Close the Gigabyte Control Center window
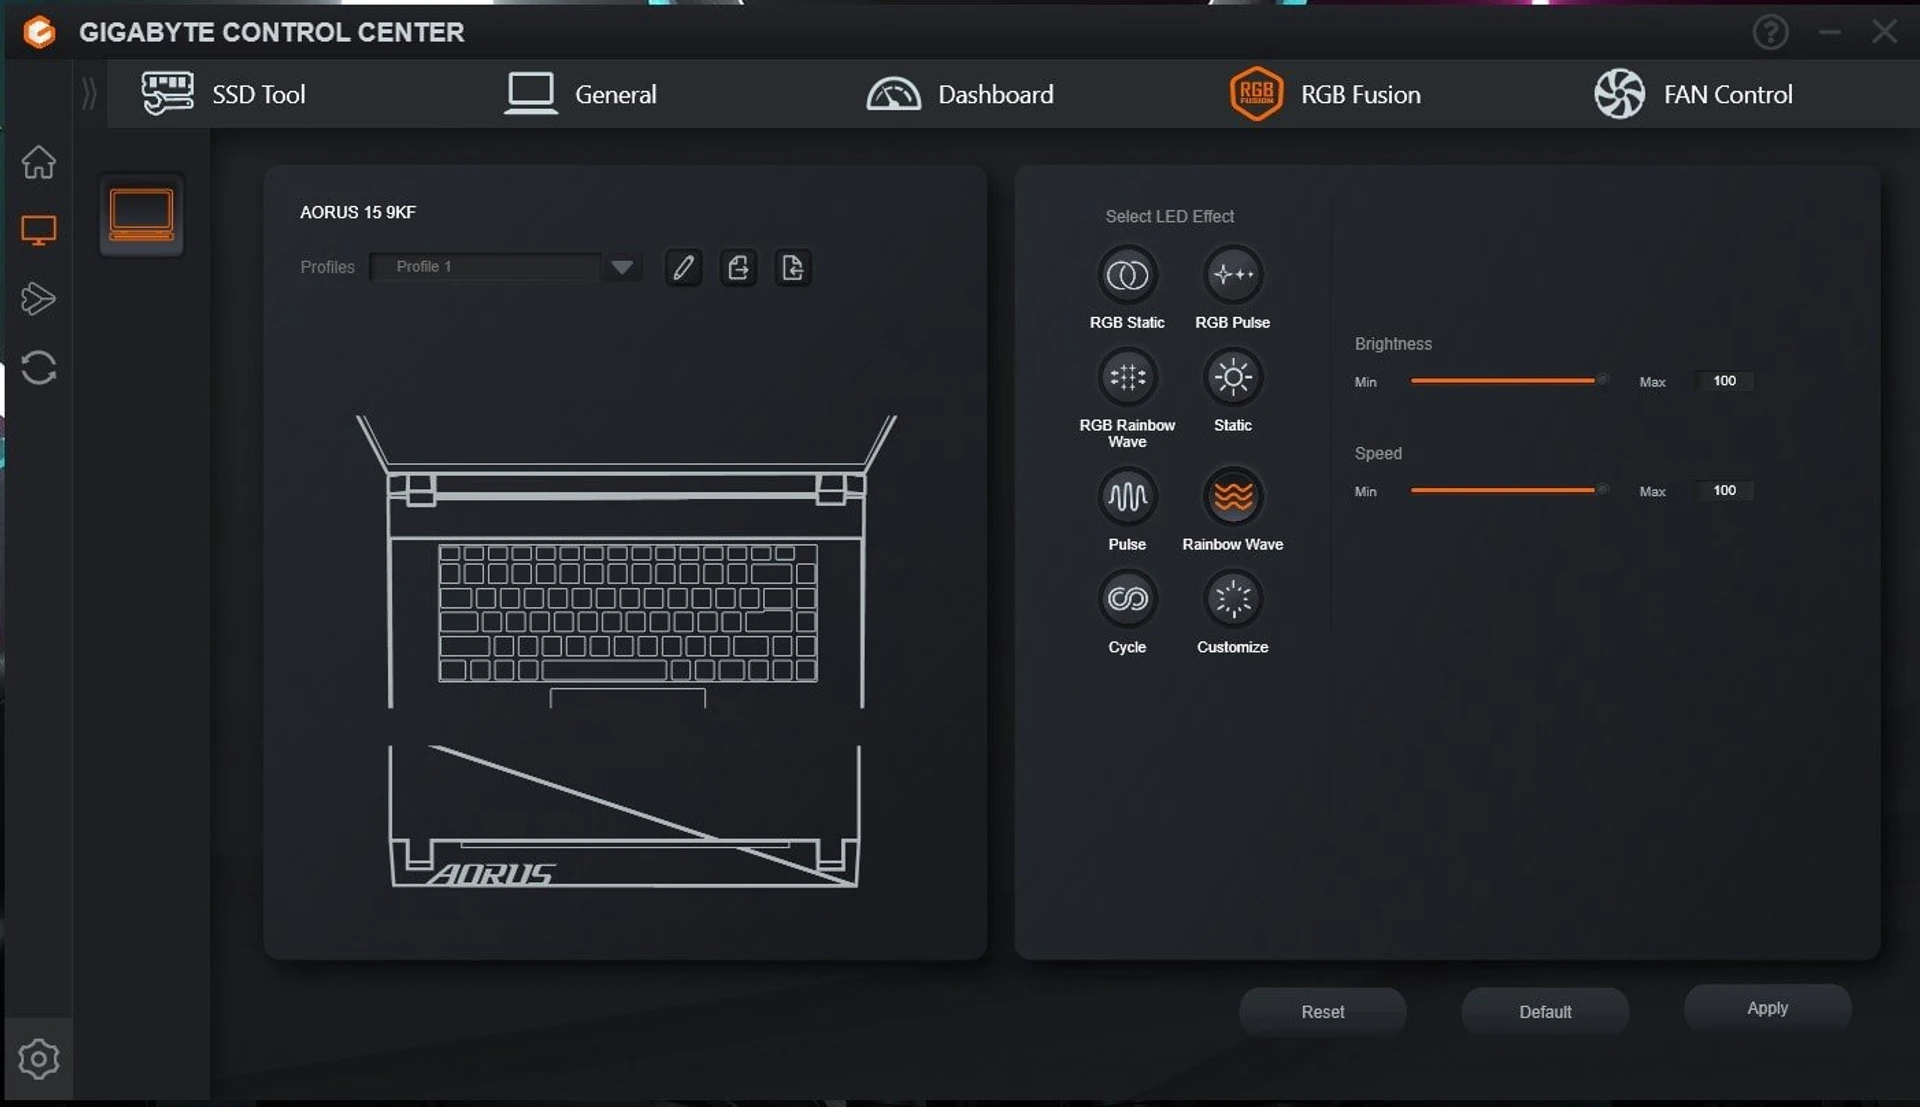This screenshot has height=1107, width=1920. (x=1884, y=32)
